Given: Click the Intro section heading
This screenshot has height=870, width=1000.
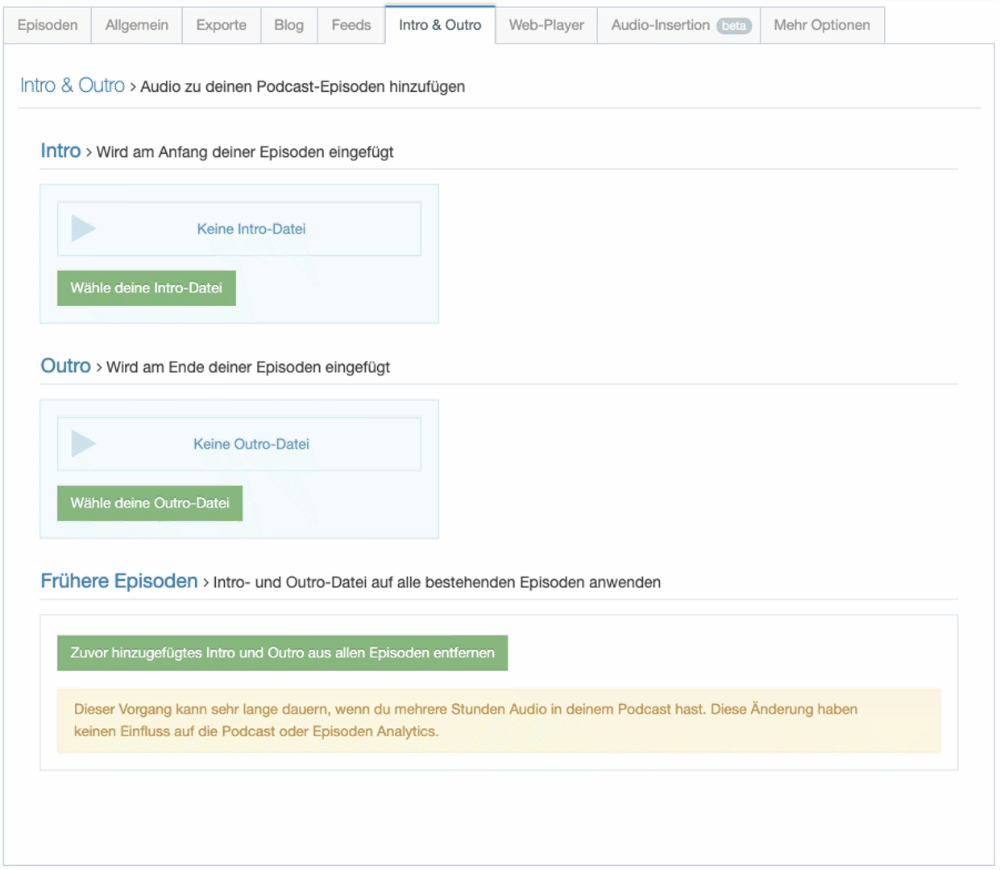Looking at the screenshot, I should click(x=61, y=151).
